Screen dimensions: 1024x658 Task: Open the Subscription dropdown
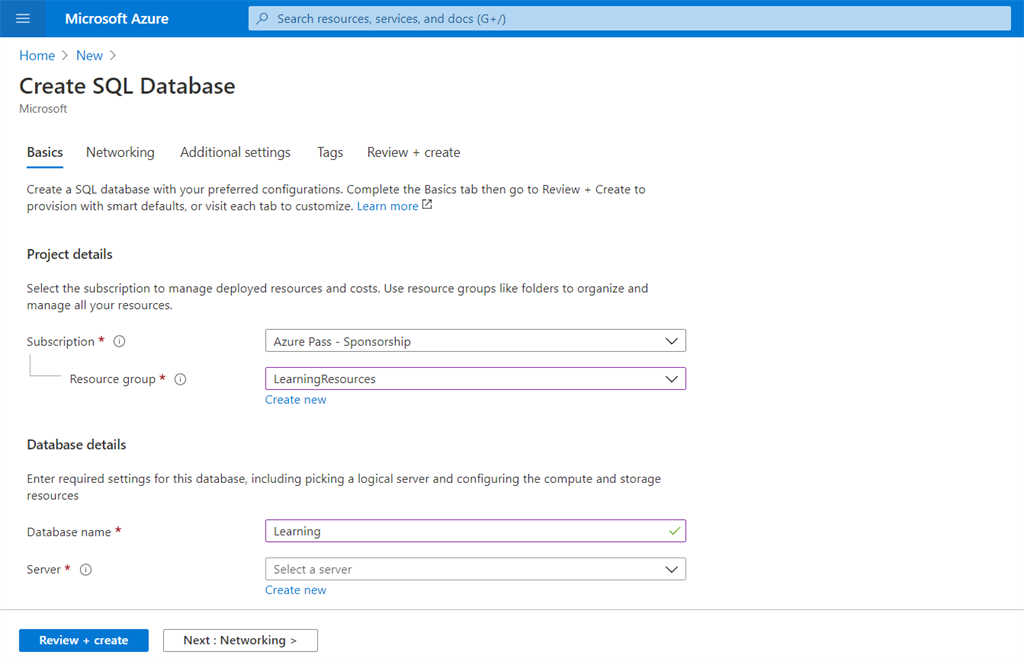click(674, 340)
